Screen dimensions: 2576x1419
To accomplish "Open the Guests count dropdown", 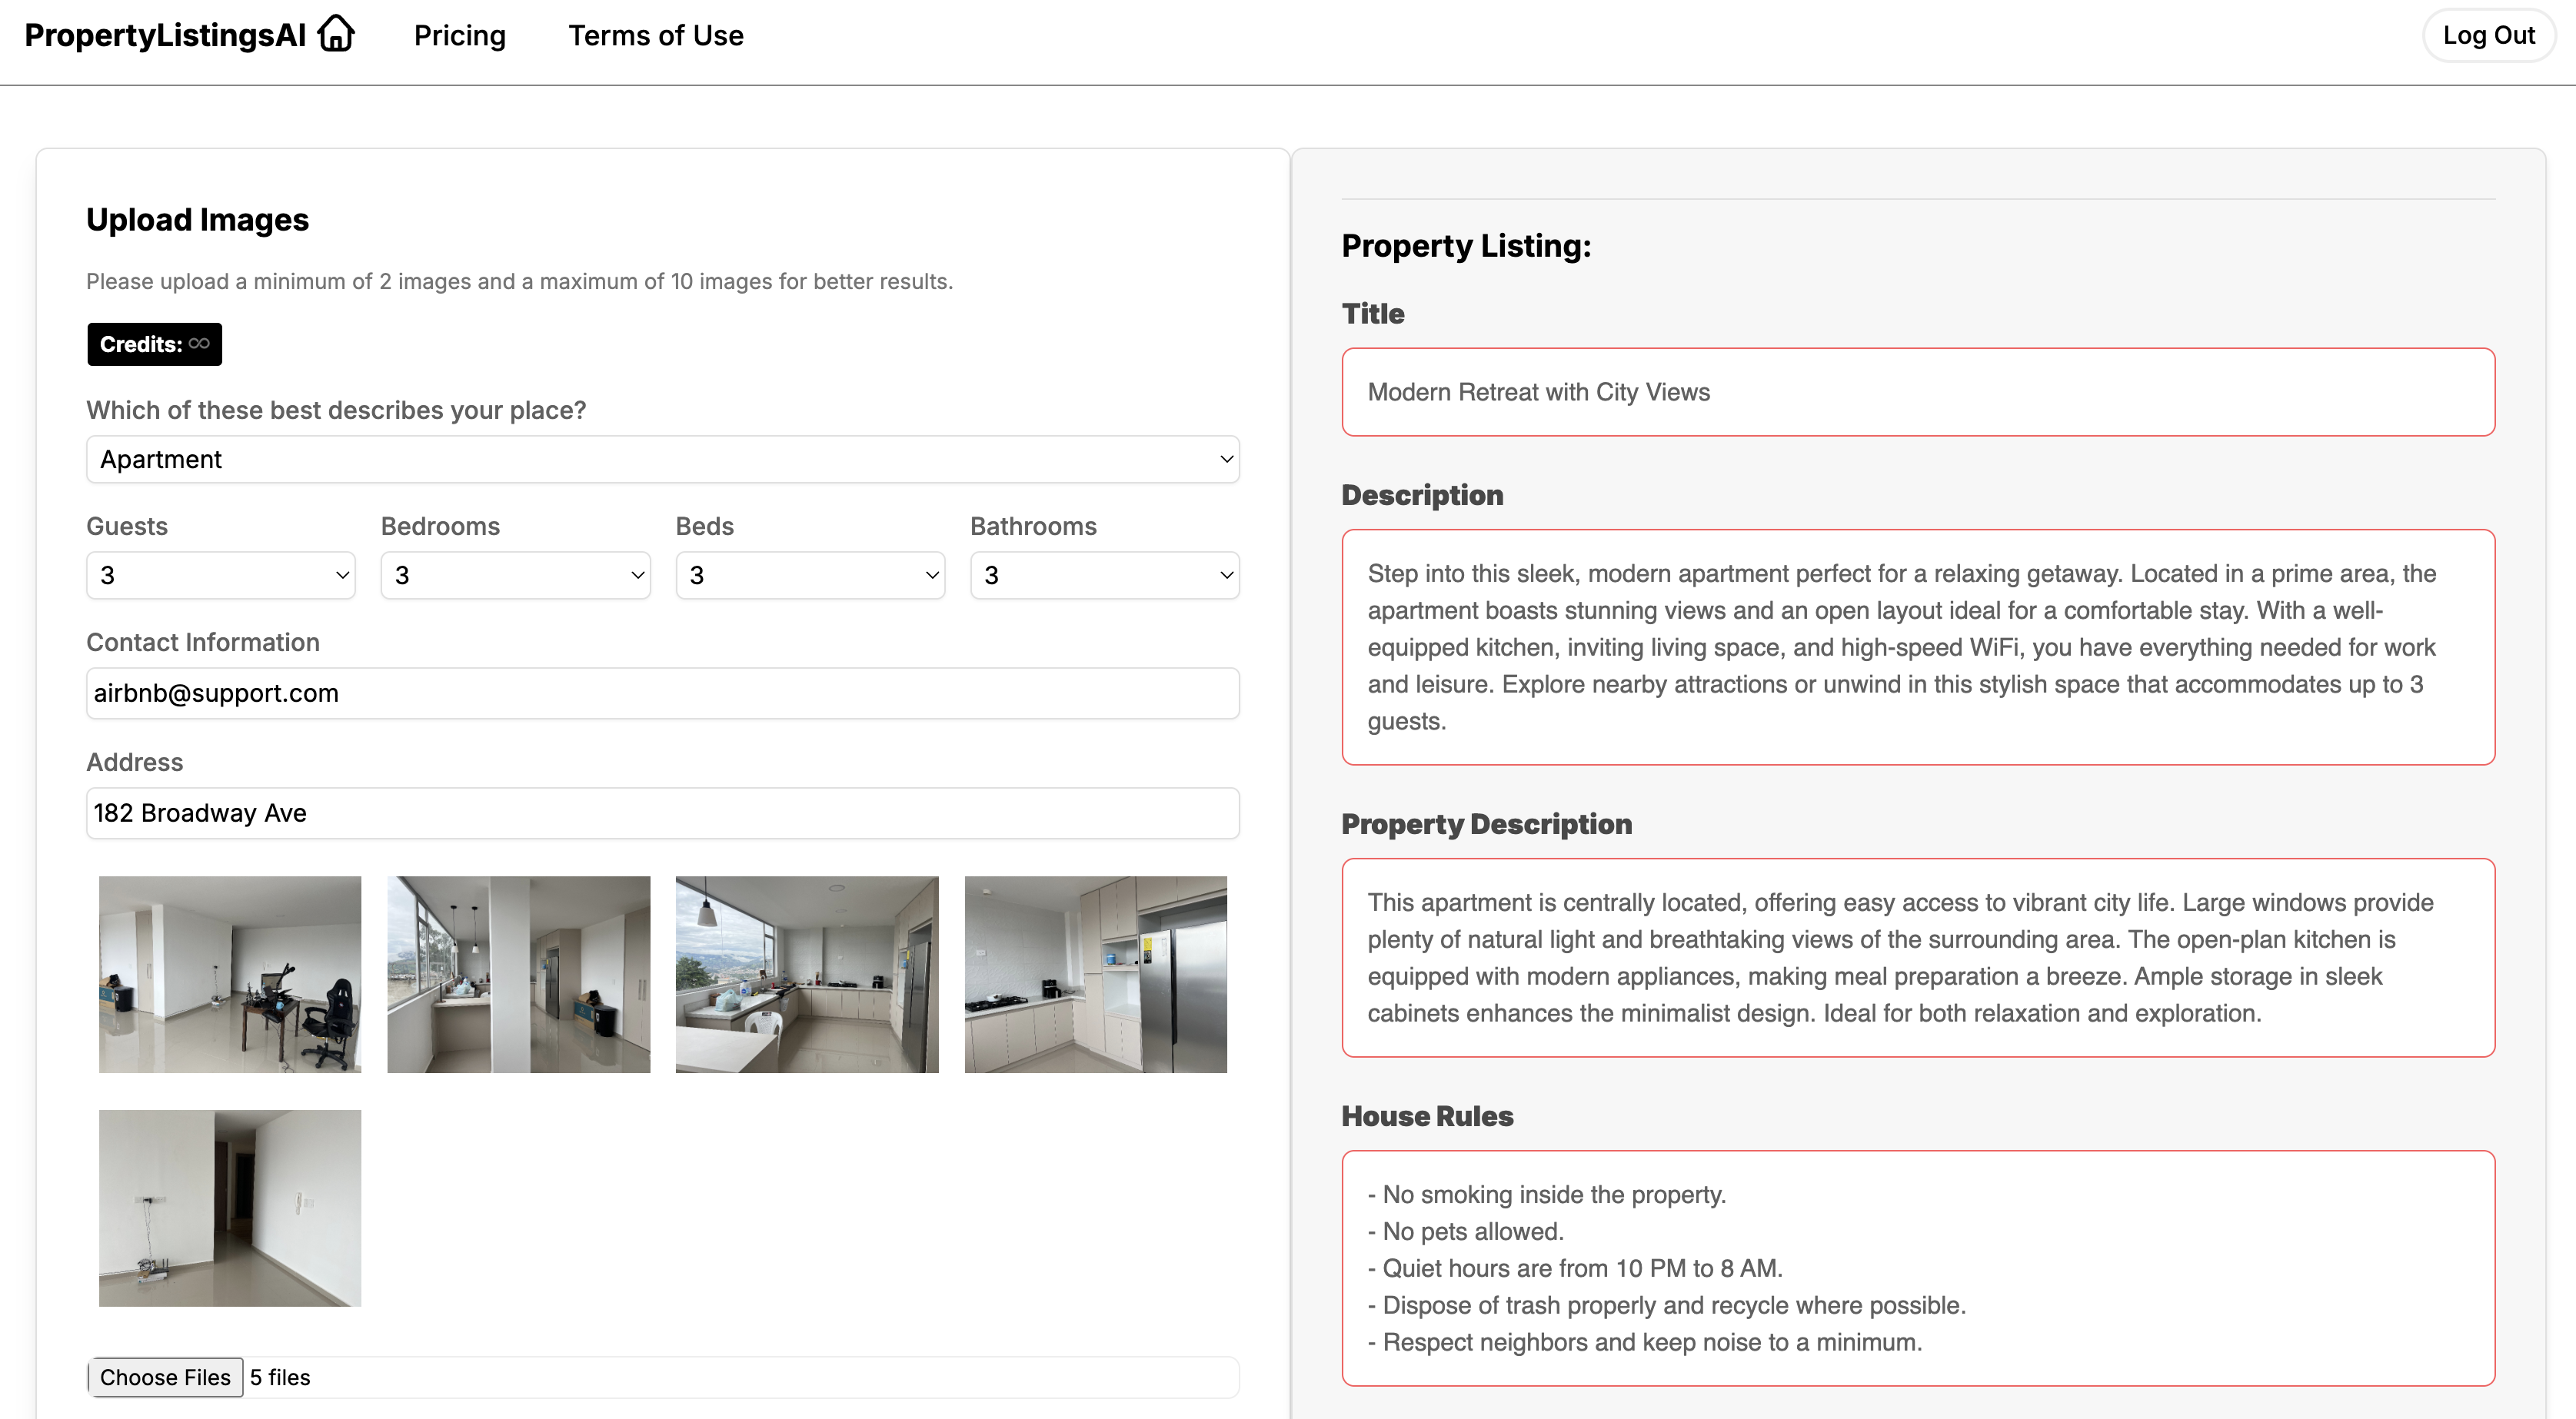I will click(x=220, y=575).
